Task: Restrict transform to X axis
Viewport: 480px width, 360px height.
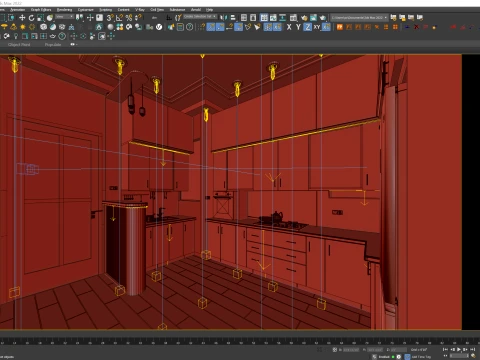Action: pos(289,27)
